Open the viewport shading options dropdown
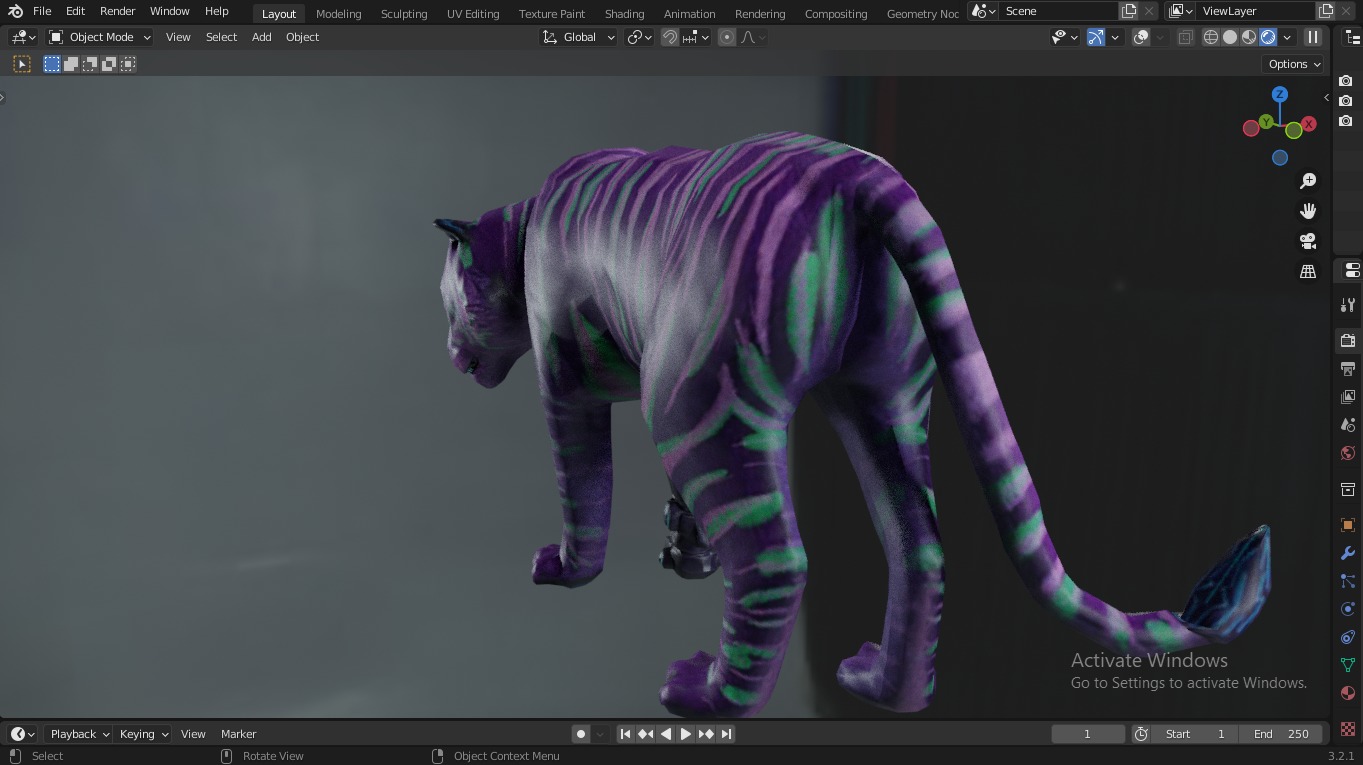This screenshot has height=765, width=1363. pyautogui.click(x=1287, y=37)
